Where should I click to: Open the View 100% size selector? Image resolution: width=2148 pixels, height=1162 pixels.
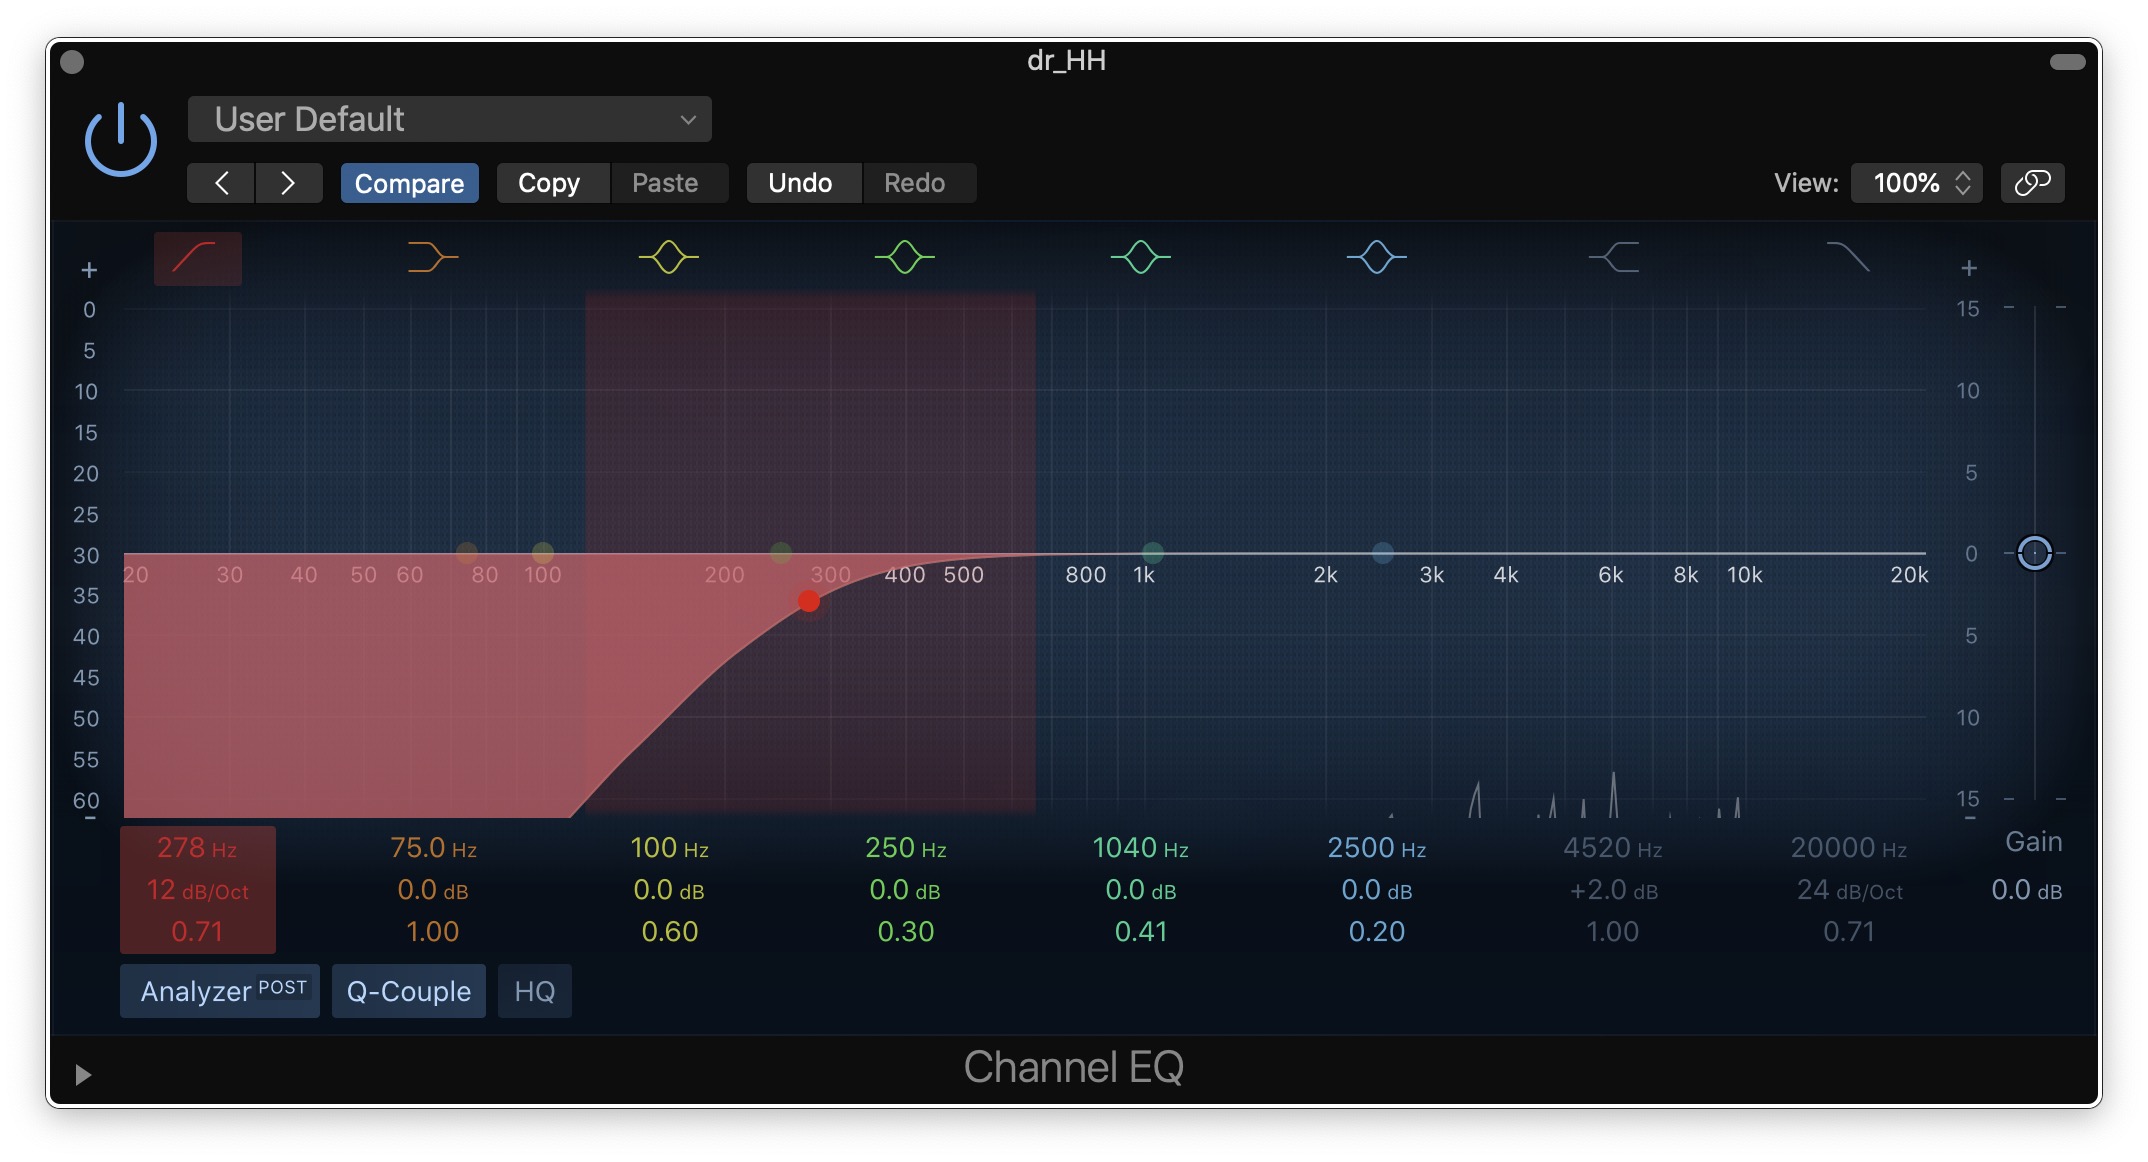point(1916,183)
